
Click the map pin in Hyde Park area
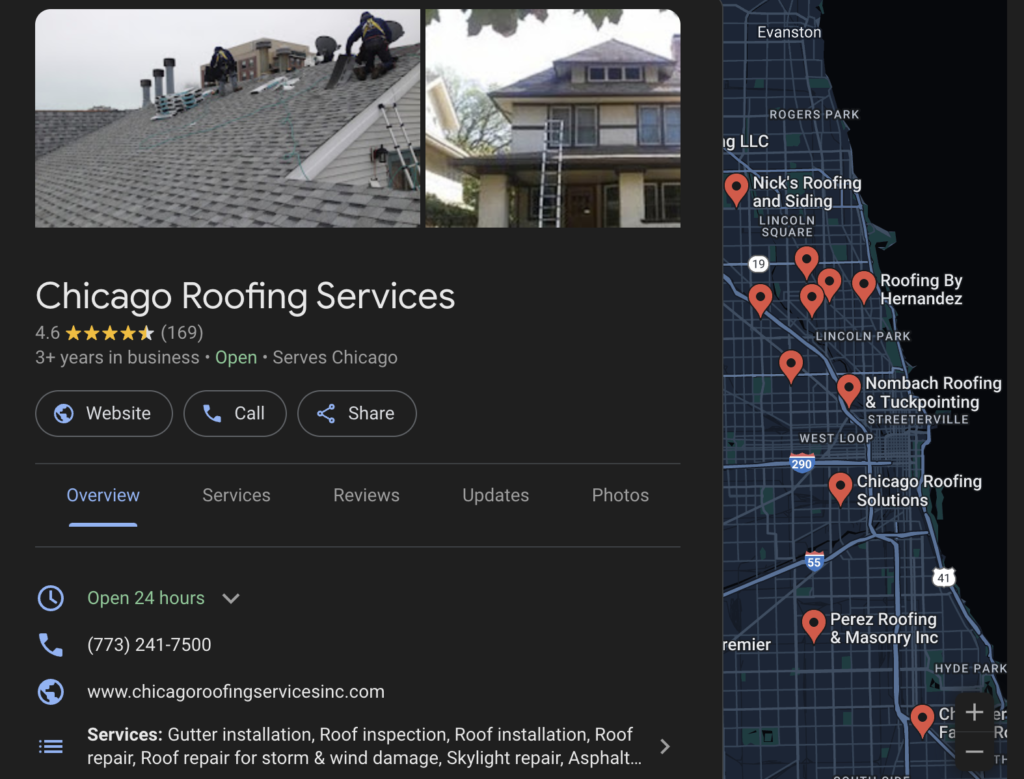(921, 720)
